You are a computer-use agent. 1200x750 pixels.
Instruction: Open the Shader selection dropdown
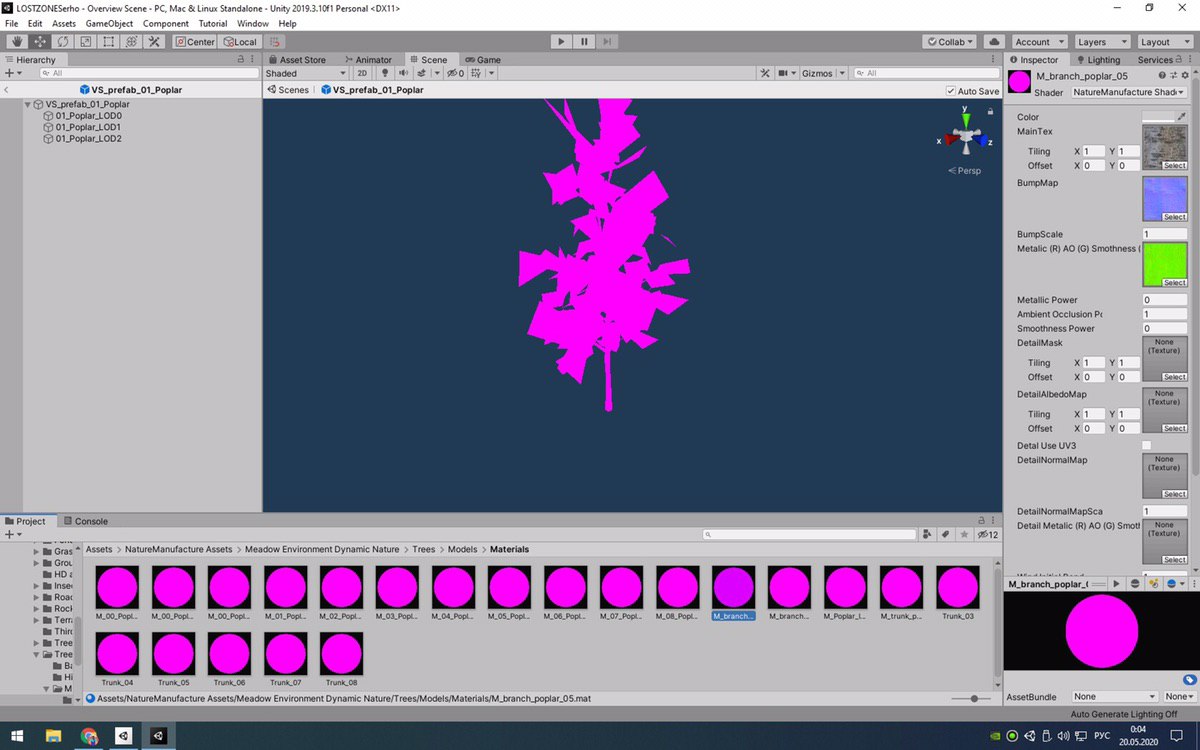(x=1128, y=92)
